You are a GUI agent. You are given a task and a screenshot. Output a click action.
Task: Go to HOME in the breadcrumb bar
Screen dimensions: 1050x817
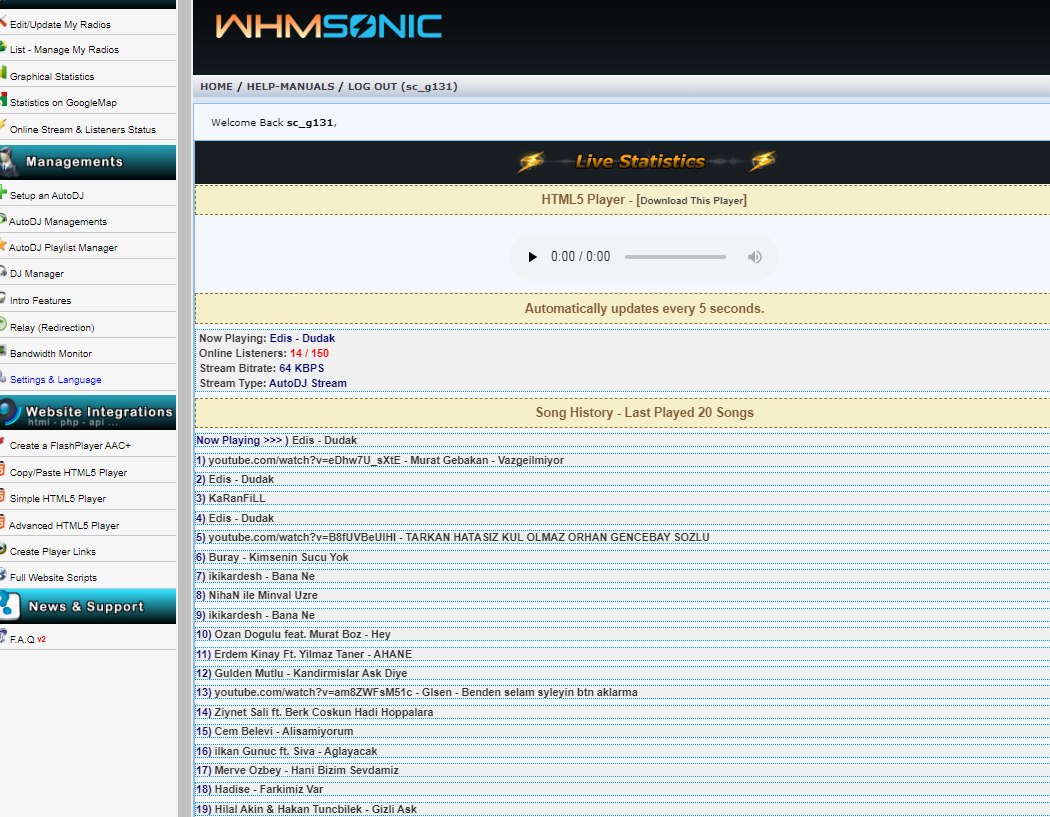point(216,86)
